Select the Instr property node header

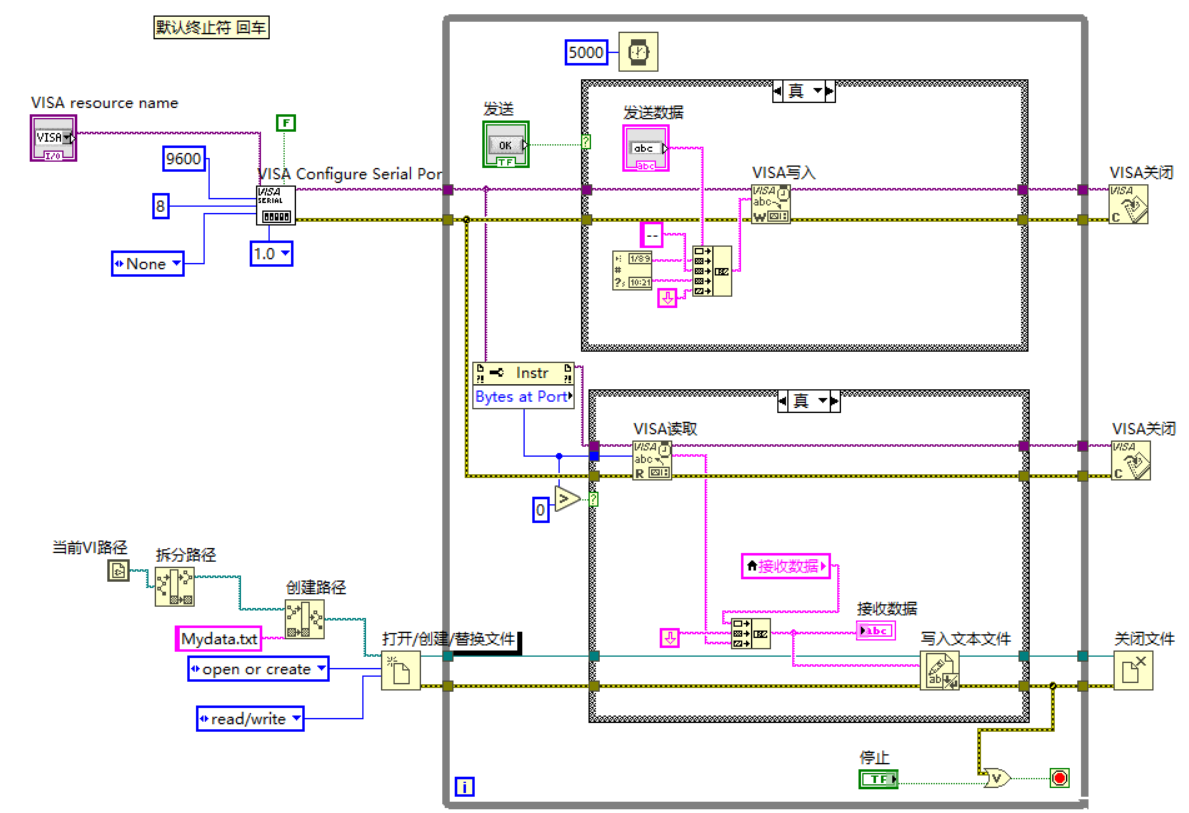524,373
